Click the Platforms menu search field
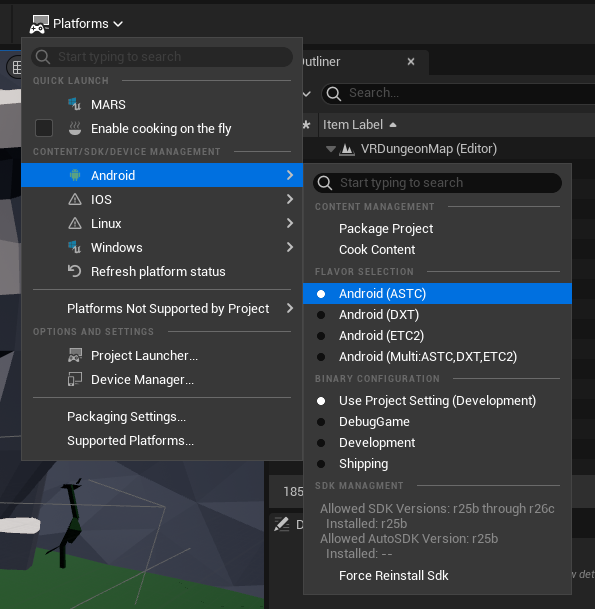This screenshot has width=595, height=609. 162,57
